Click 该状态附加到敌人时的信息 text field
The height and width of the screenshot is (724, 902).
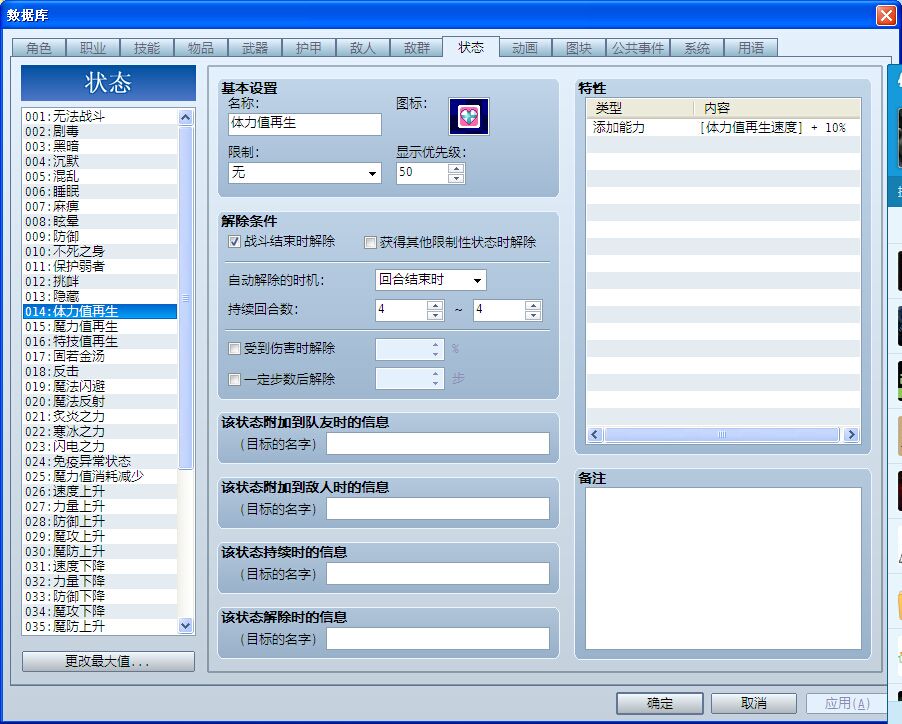(438, 509)
